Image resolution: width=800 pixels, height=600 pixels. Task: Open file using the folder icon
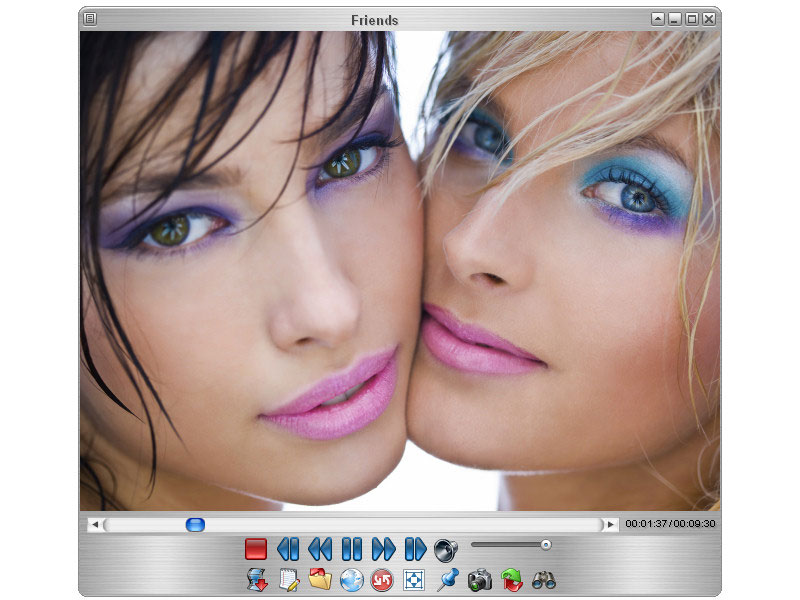[x=320, y=580]
